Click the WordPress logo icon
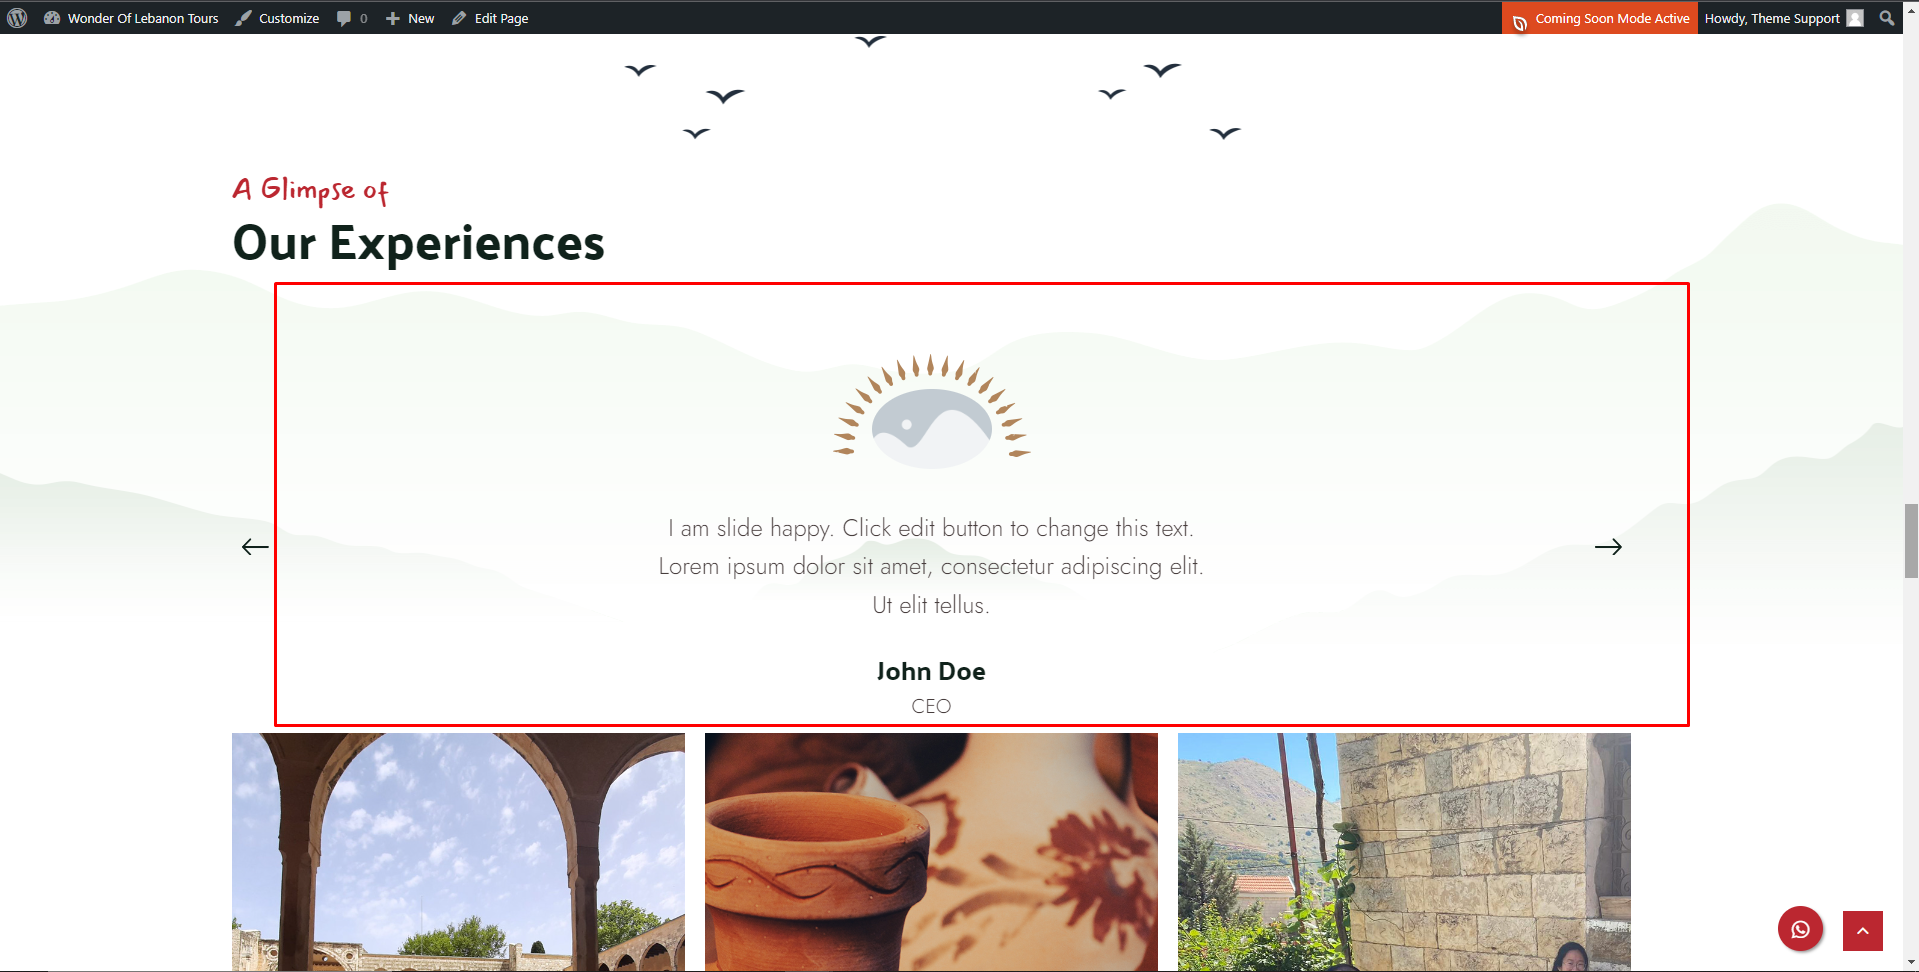 click(x=17, y=18)
